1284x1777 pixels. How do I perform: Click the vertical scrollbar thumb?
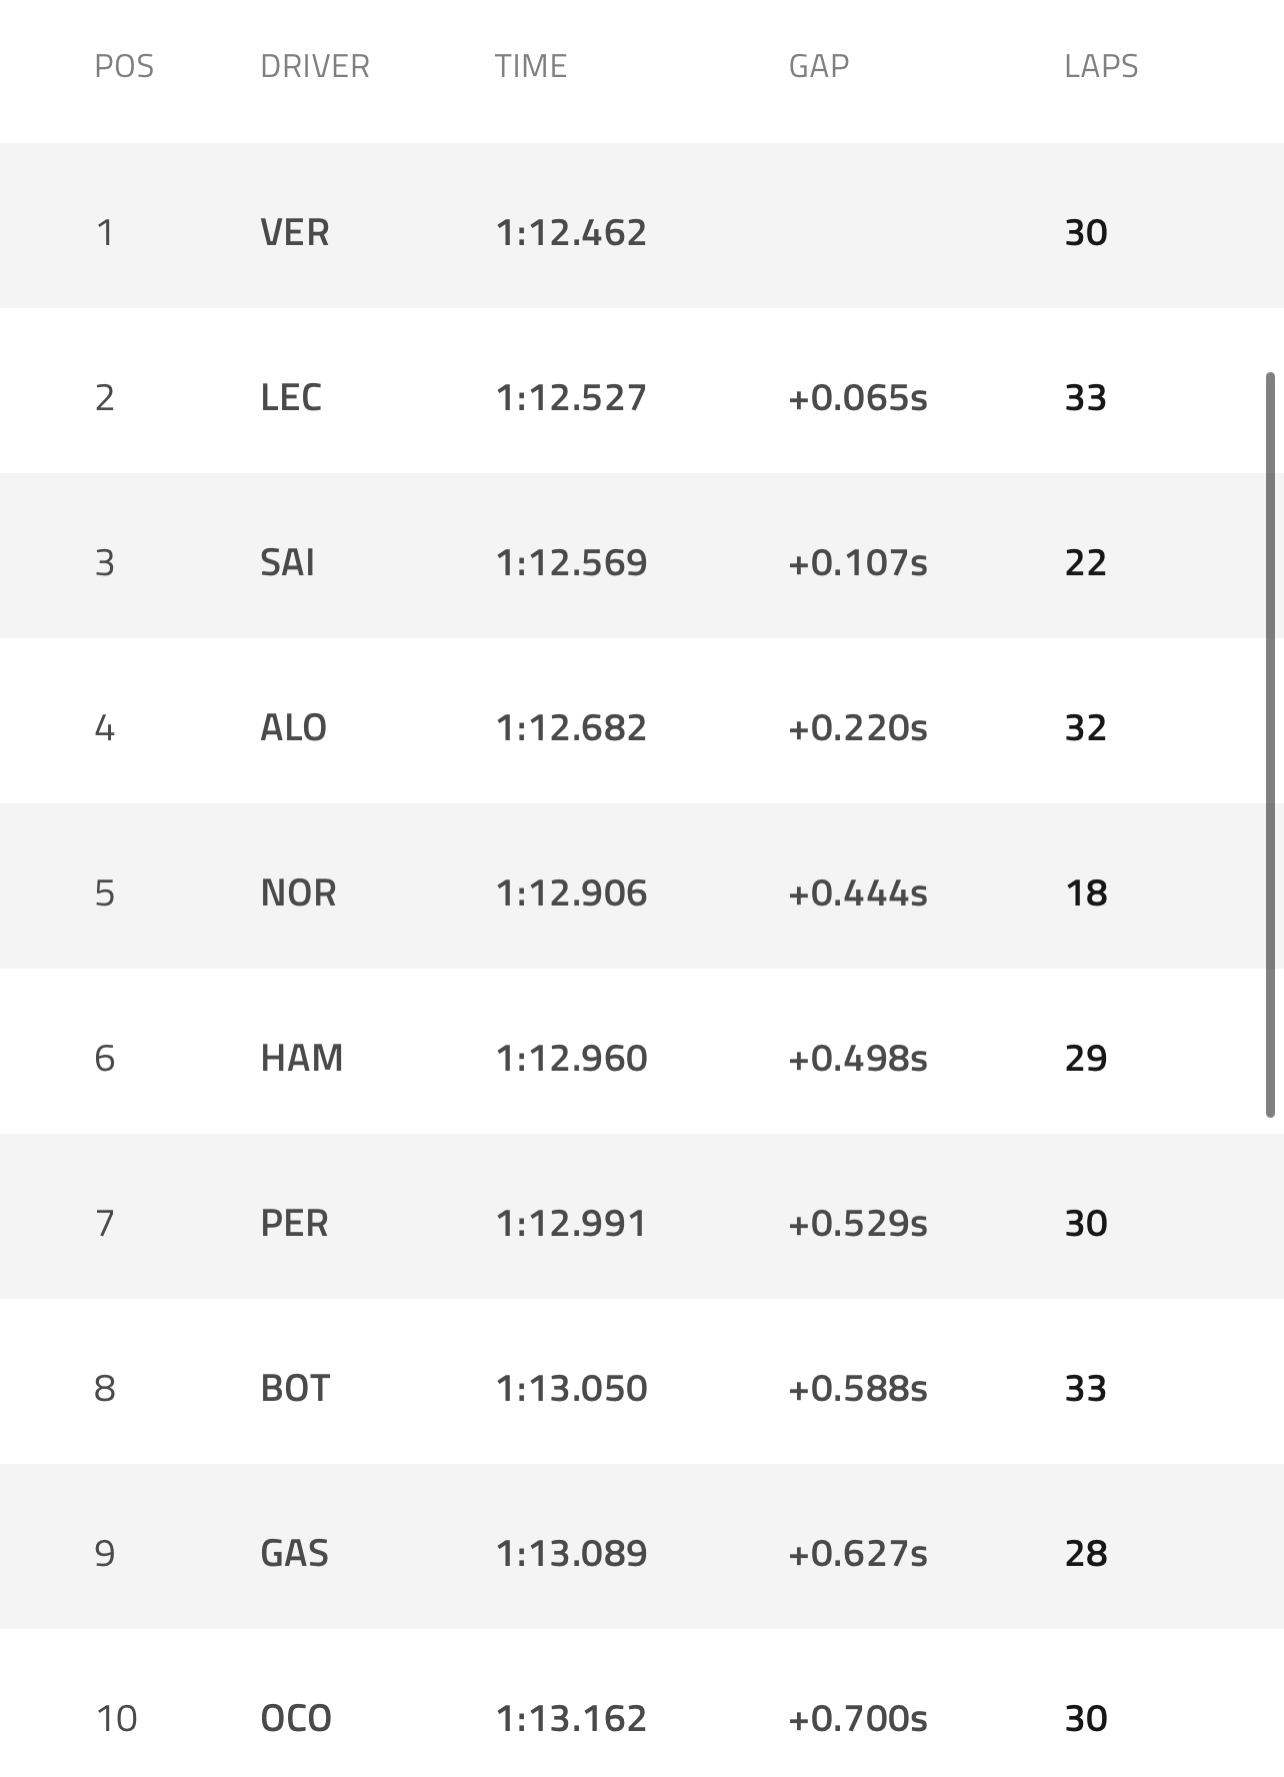[1270, 745]
